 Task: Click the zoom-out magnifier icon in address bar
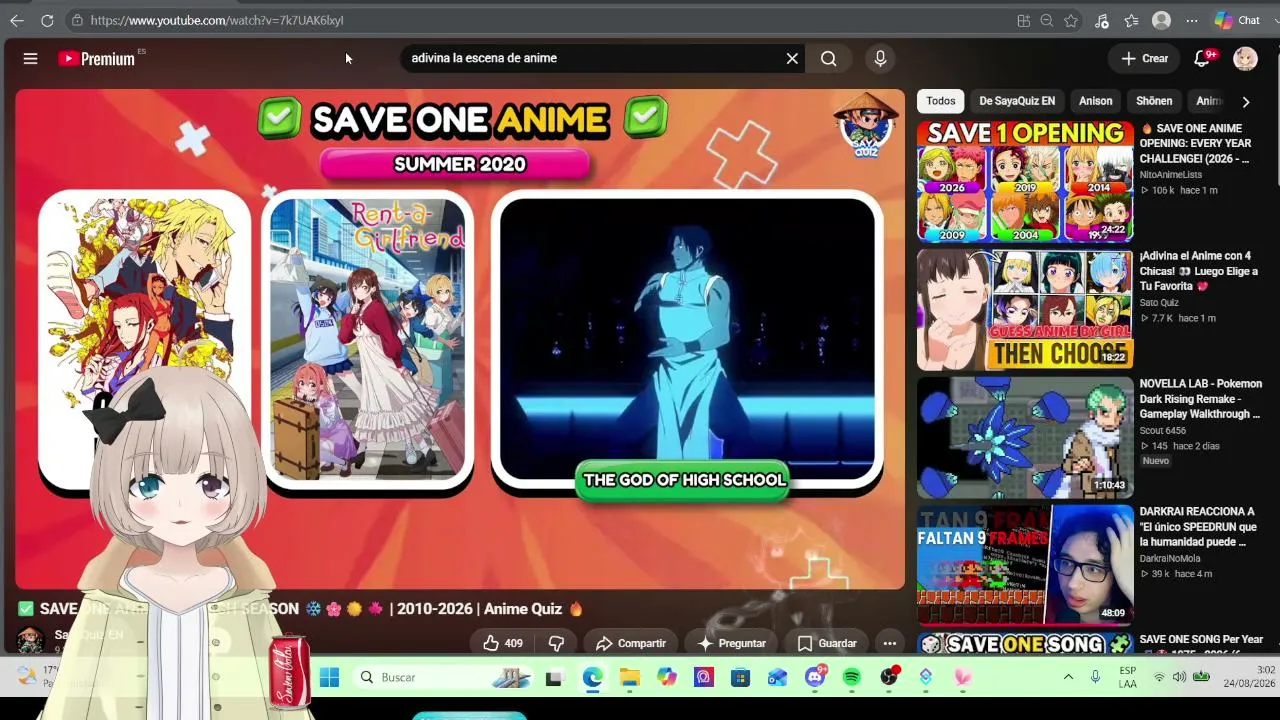(1047, 20)
